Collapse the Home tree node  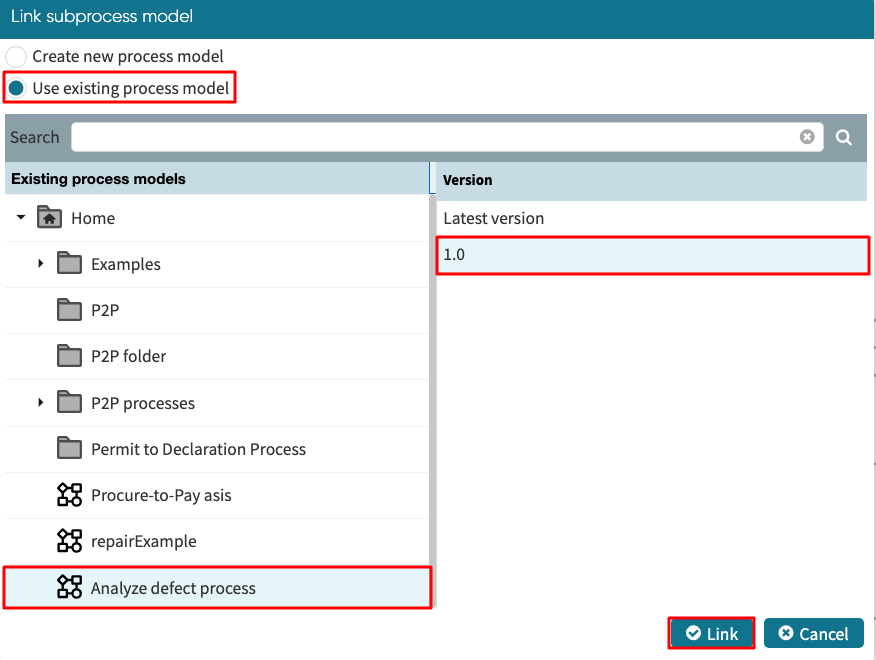coord(21,218)
